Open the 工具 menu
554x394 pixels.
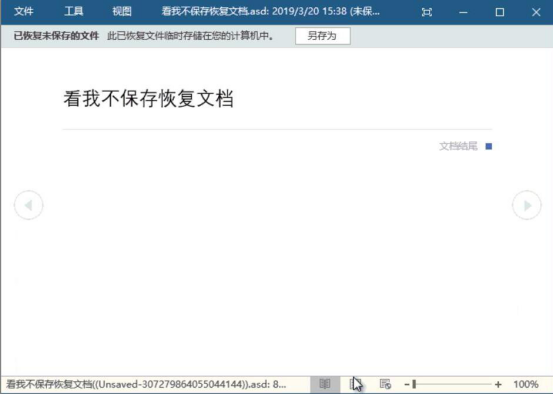point(73,11)
